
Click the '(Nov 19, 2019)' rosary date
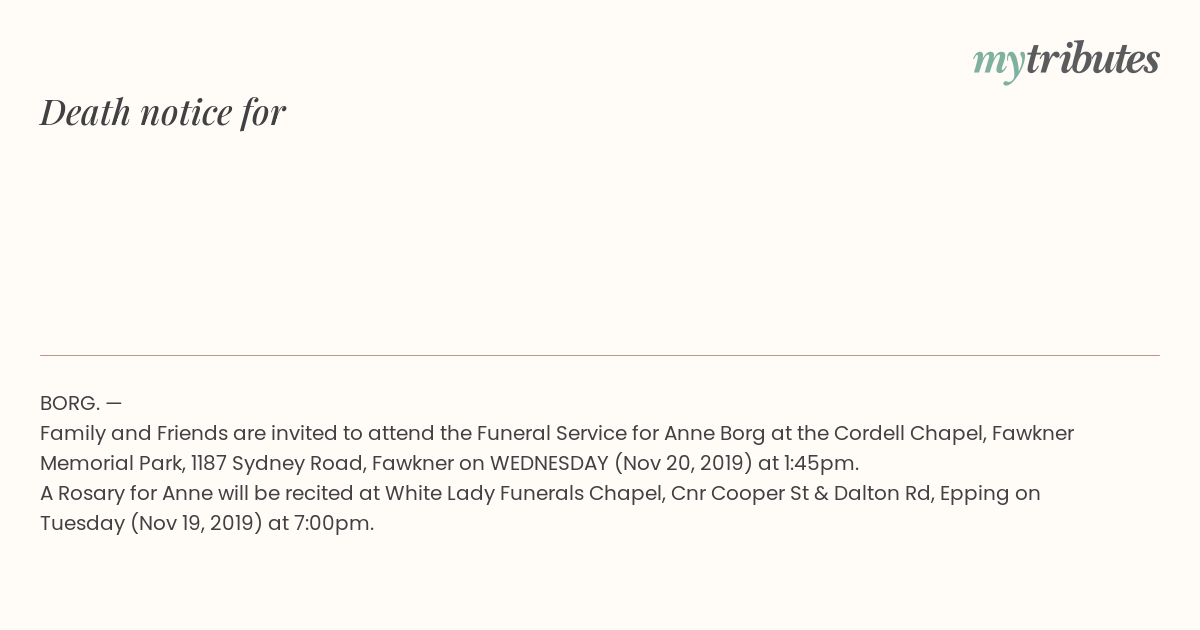pyautogui.click(x=196, y=523)
